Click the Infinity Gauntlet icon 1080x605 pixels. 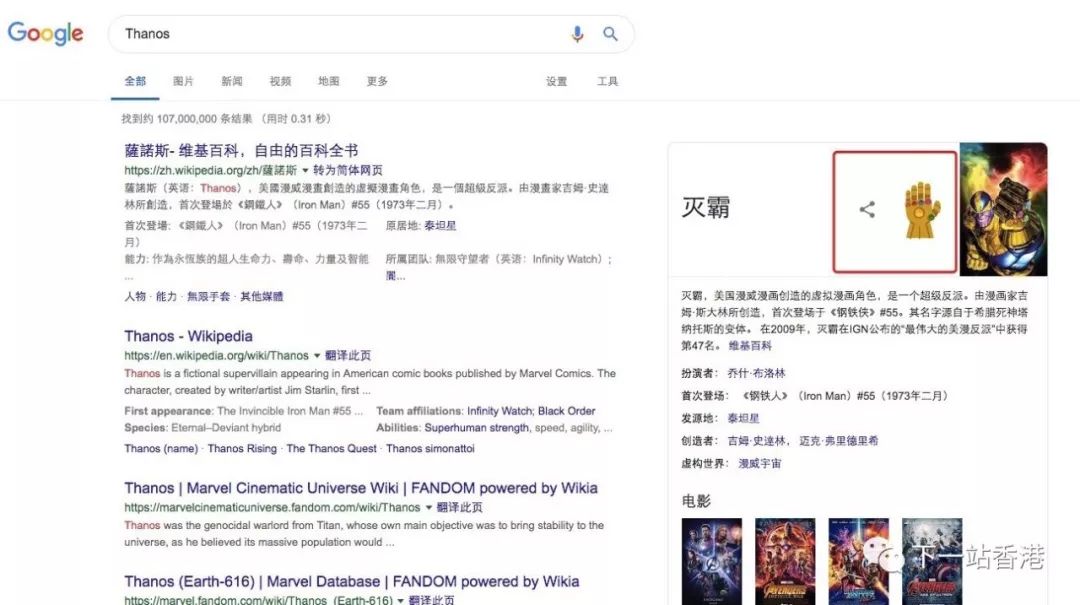922,210
